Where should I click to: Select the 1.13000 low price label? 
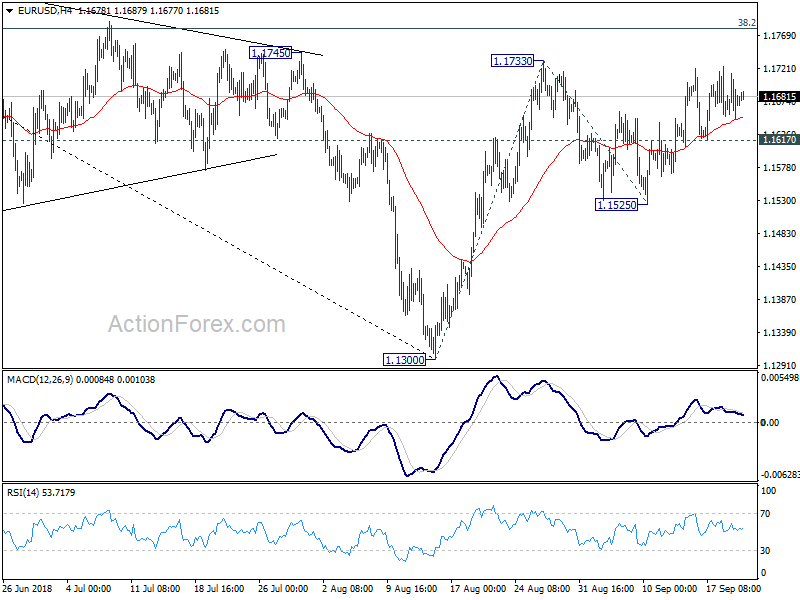[404, 360]
